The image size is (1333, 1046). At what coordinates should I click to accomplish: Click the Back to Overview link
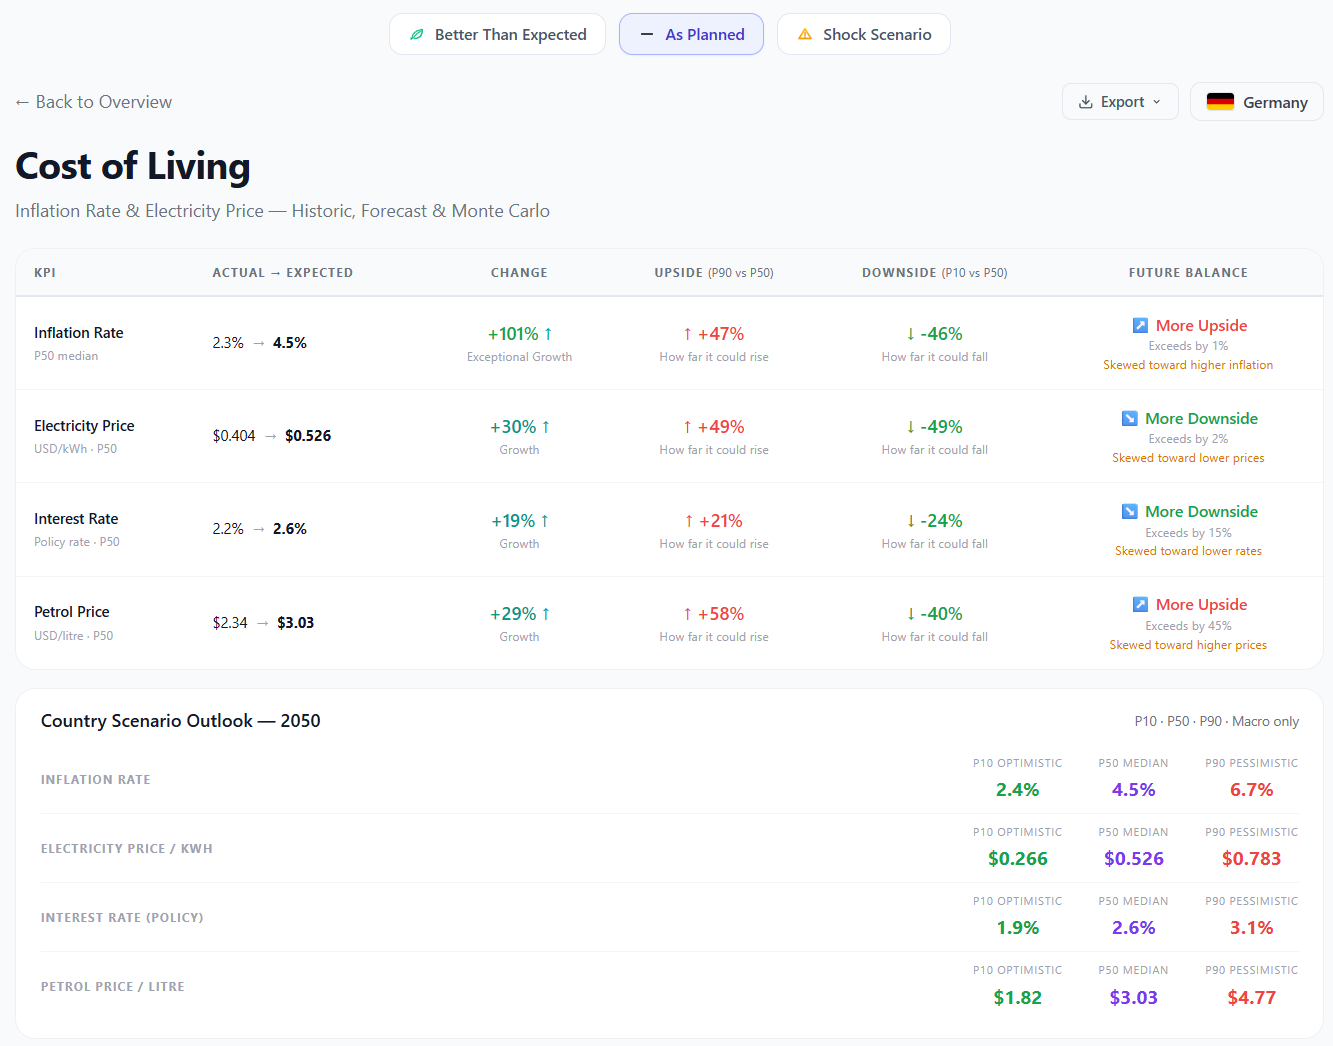pyautogui.click(x=93, y=101)
